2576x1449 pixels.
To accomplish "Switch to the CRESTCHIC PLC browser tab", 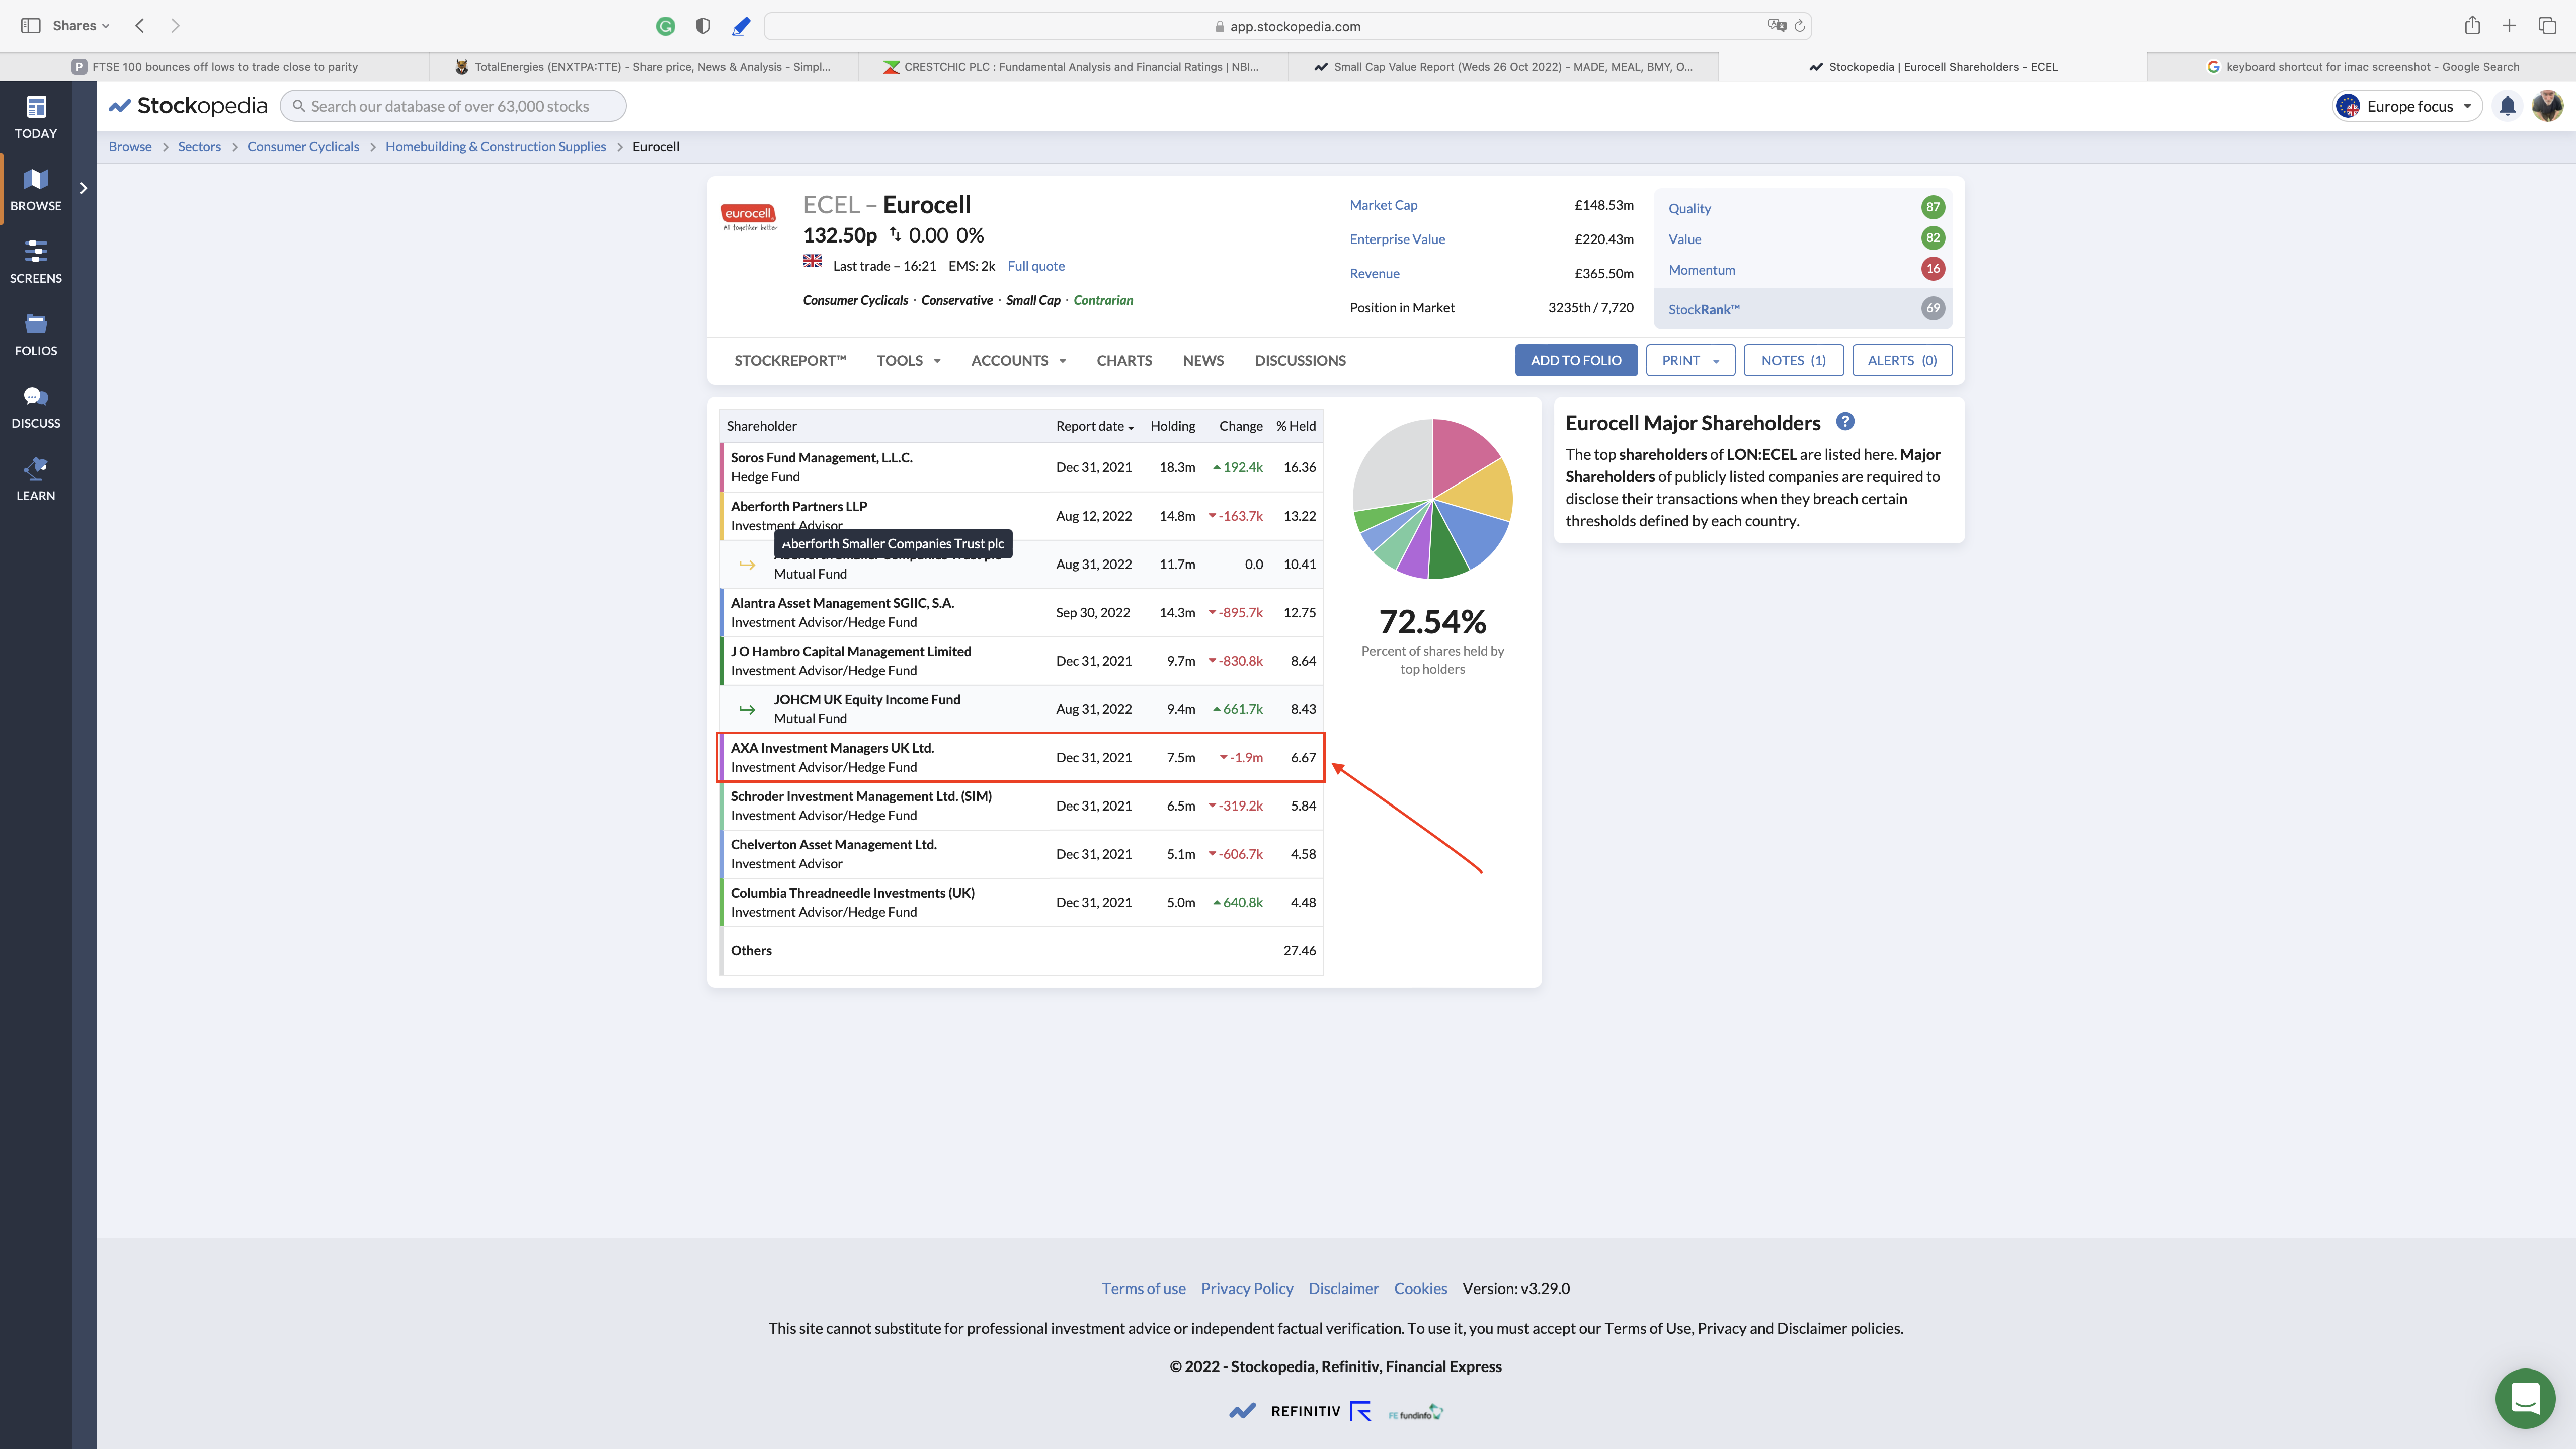I will [1074, 67].
